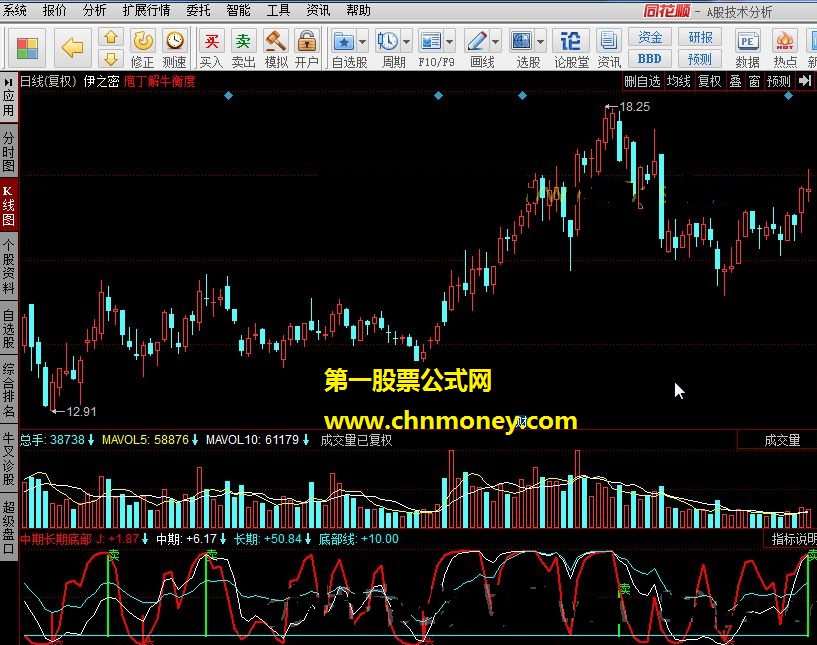Expand the 画线 dropdown arrow

pos(495,41)
